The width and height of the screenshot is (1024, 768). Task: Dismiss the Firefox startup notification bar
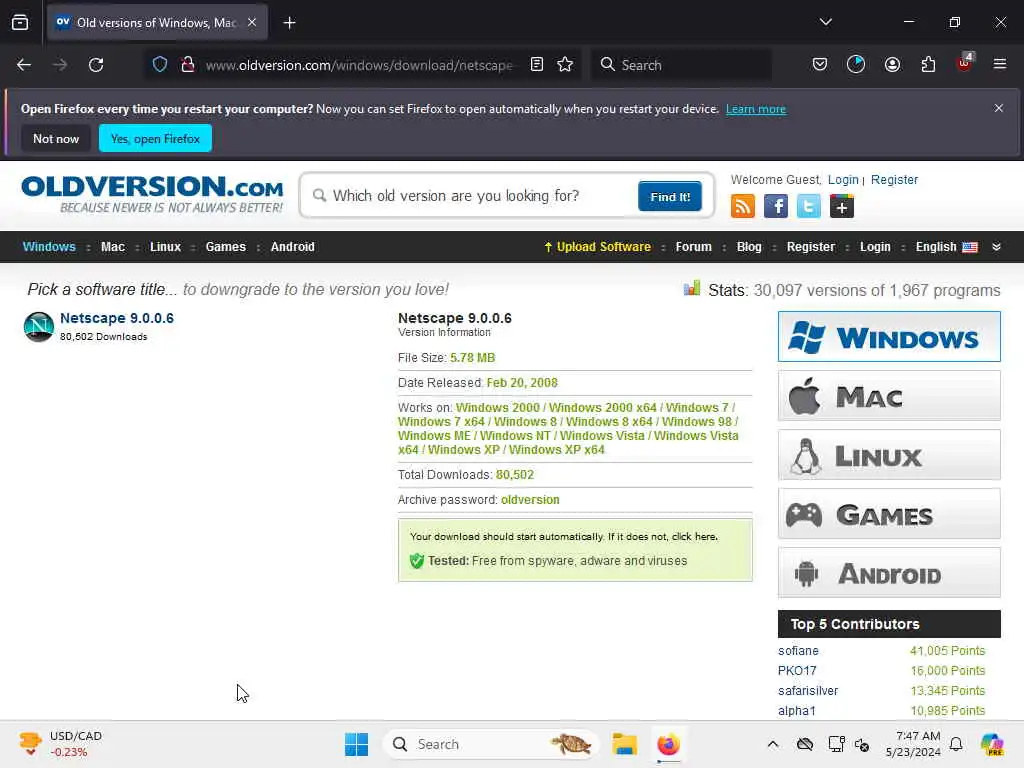click(999, 108)
